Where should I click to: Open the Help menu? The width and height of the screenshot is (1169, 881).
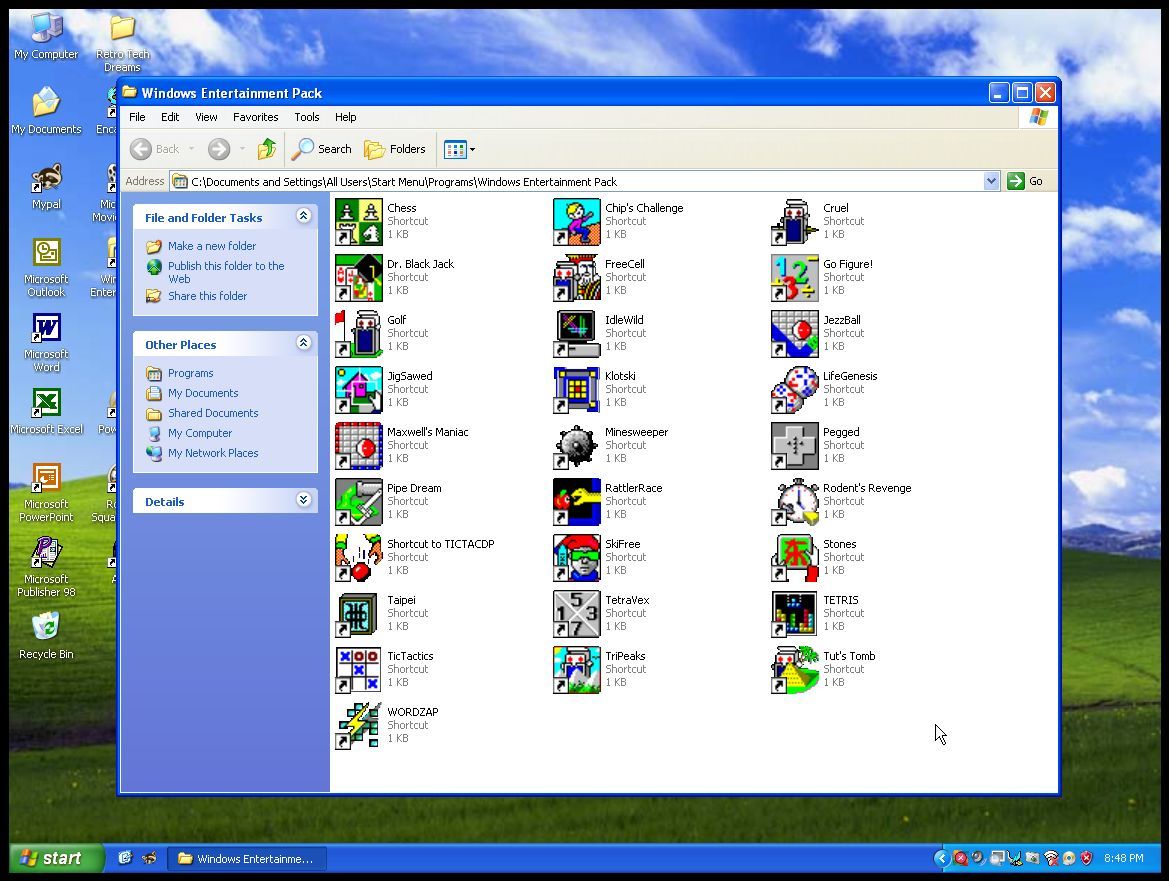pos(345,117)
